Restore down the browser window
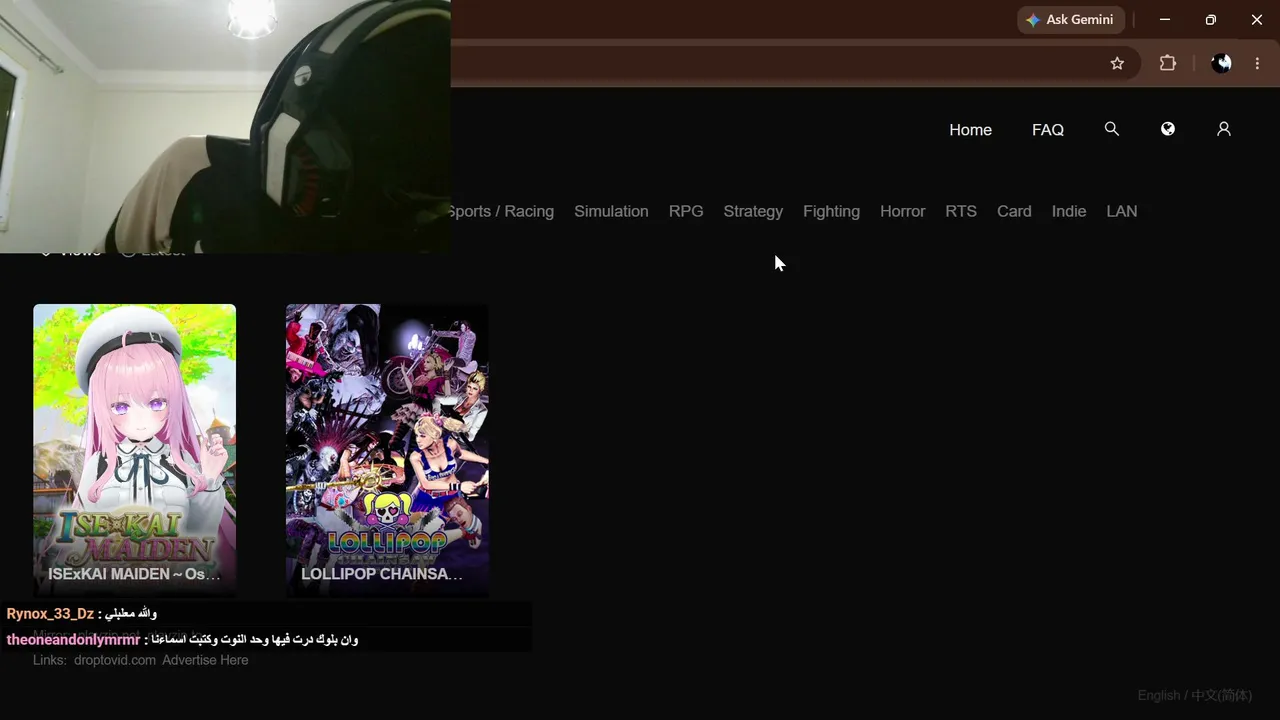The width and height of the screenshot is (1280, 720). (x=1211, y=20)
